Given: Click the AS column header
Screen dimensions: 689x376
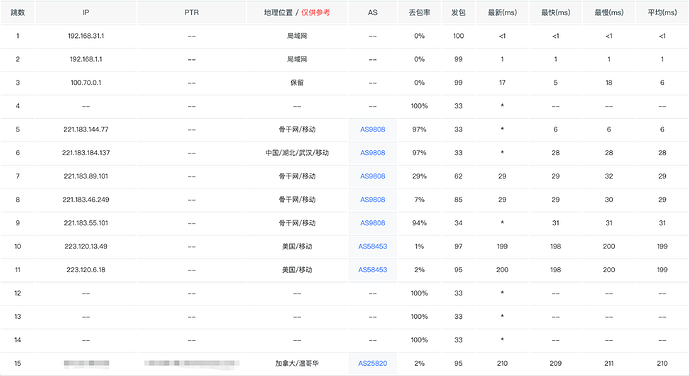Looking at the screenshot, I should point(373,12).
